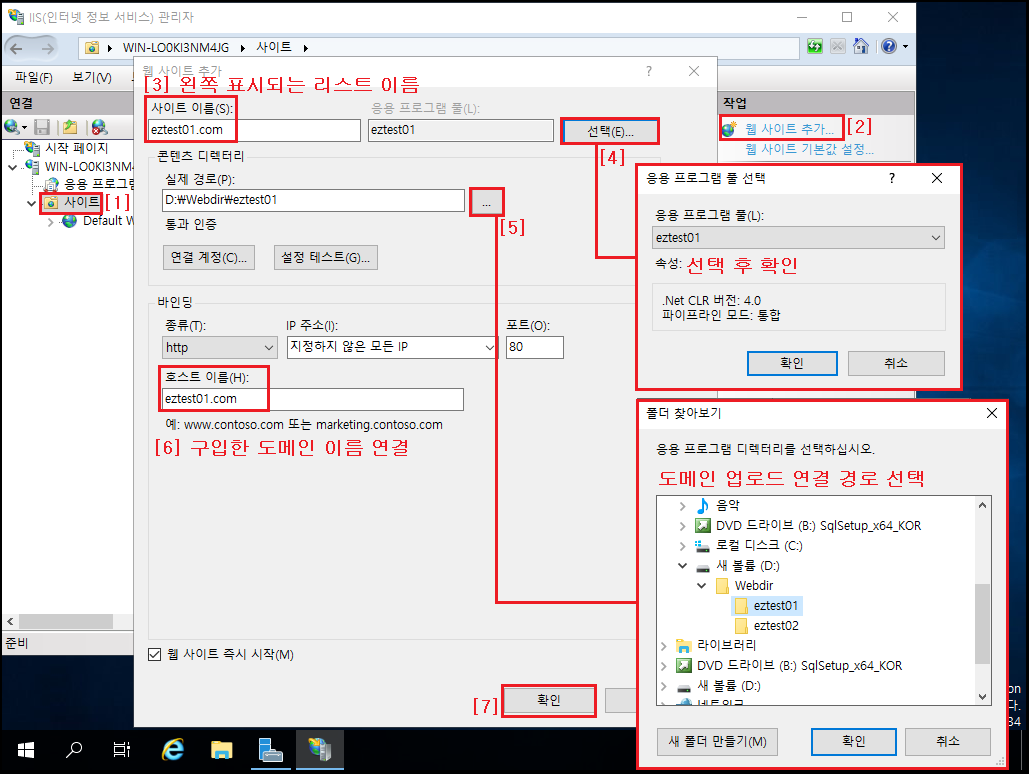Click the connections pane left scroll arrow
Image resolution: width=1029 pixels, height=774 pixels.
10,621
